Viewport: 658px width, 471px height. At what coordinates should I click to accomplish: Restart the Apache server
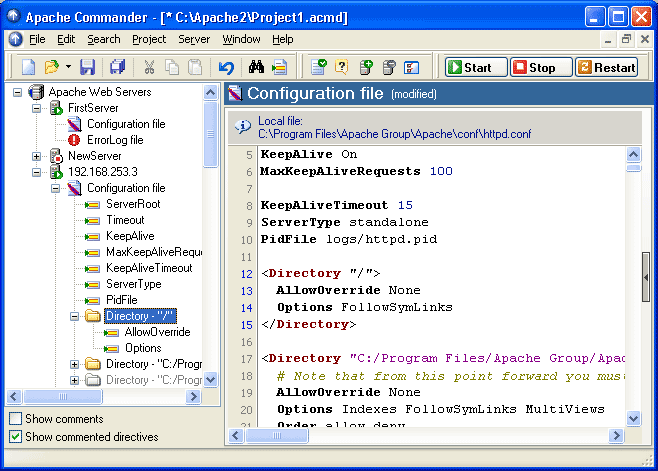pyautogui.click(x=607, y=67)
